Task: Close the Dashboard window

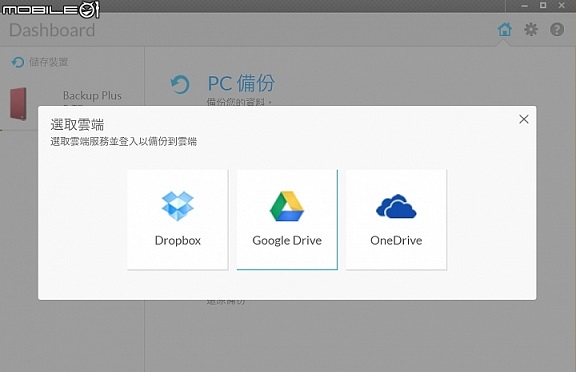Action: 562,5
